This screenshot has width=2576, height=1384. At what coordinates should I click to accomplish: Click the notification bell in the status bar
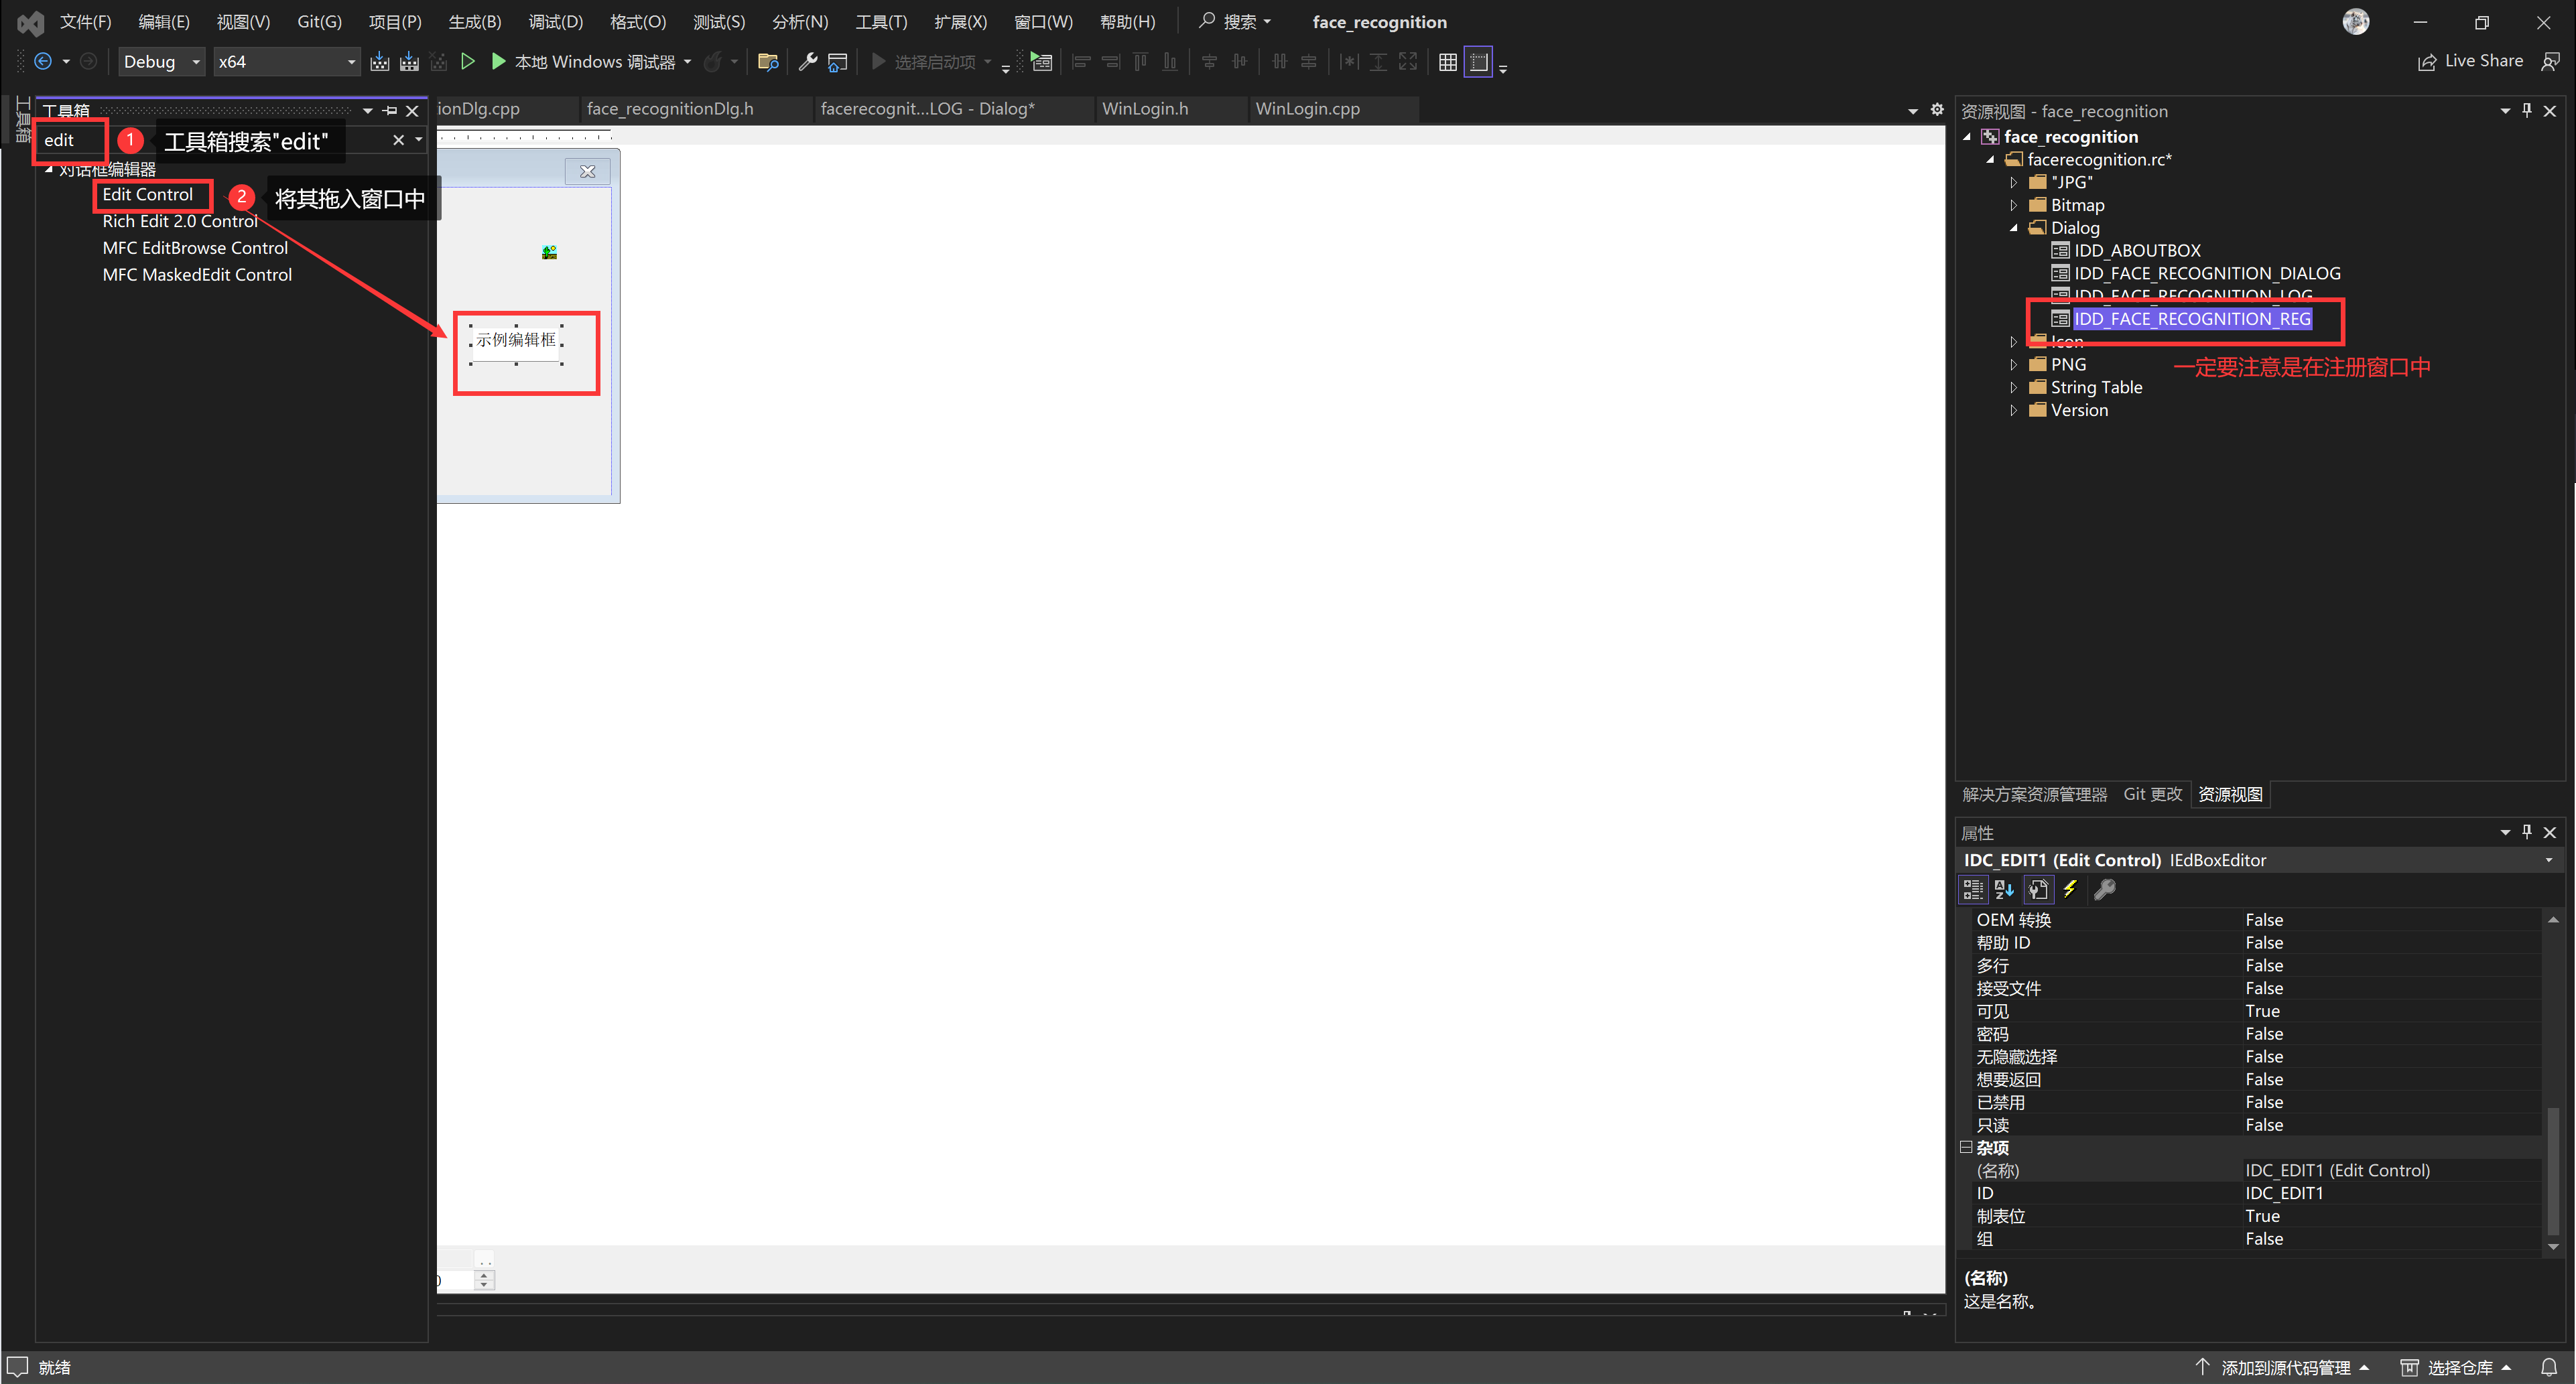(x=2549, y=1367)
